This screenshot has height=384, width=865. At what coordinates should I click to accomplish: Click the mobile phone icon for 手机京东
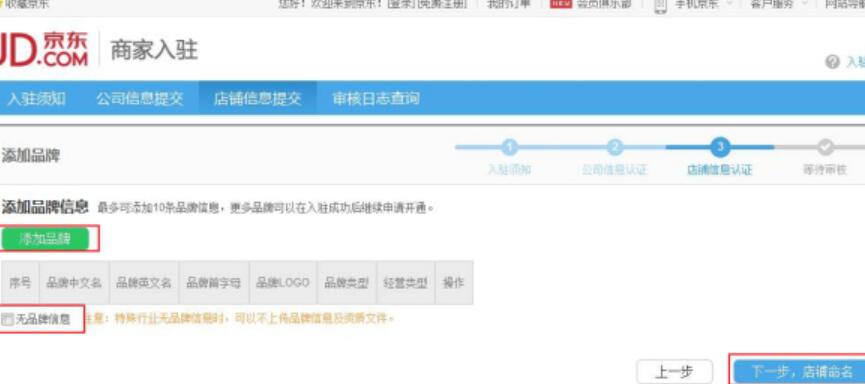pyautogui.click(x=660, y=5)
